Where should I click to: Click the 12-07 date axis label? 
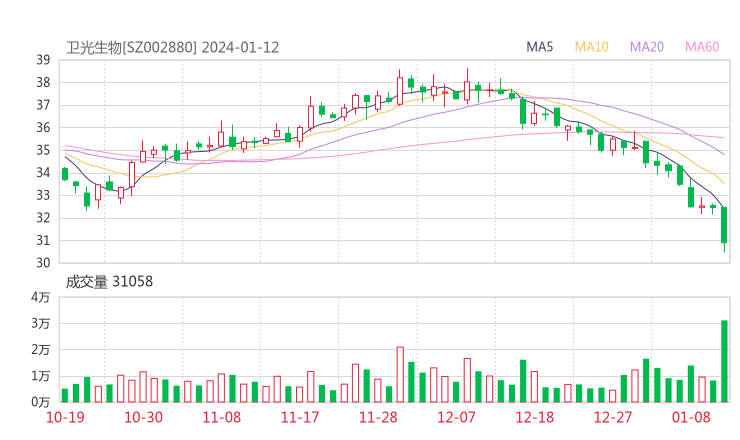[456, 417]
